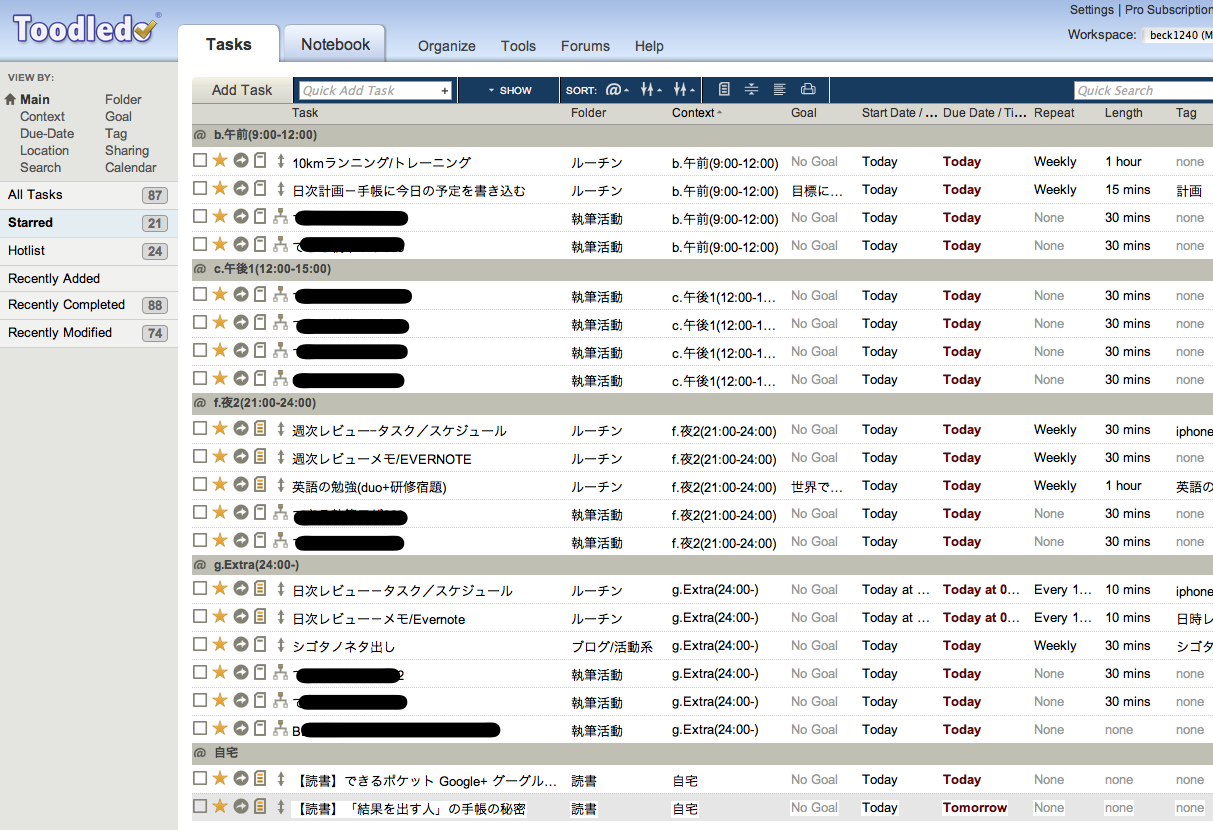Focus the Quick Search field
Image resolution: width=1213 pixels, height=830 pixels.
click(x=1140, y=91)
